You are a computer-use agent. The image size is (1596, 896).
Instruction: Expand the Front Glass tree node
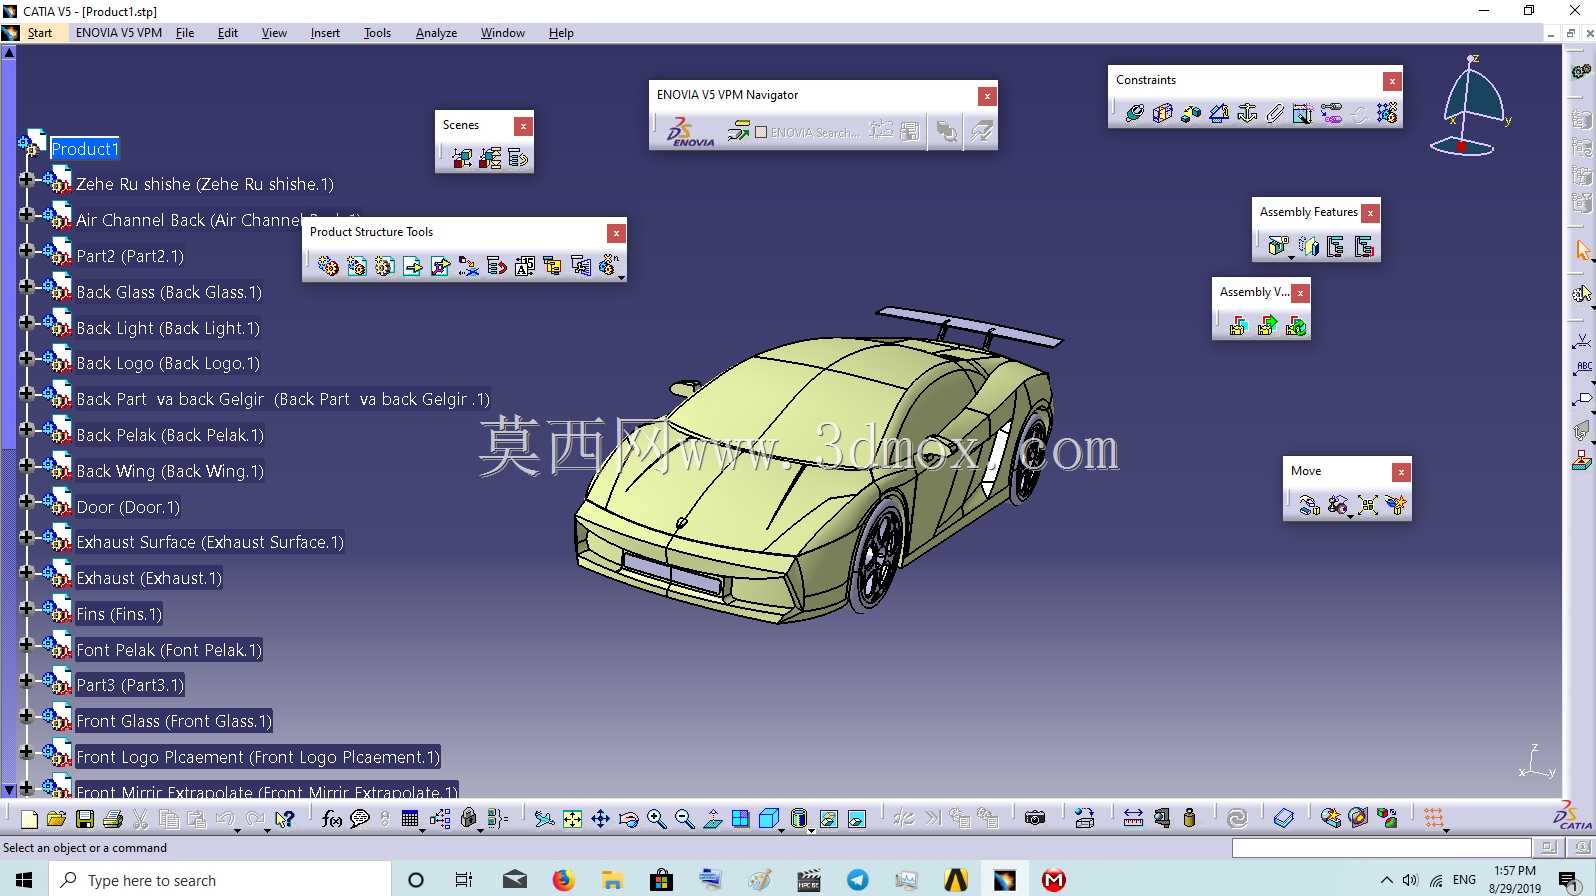(27, 717)
